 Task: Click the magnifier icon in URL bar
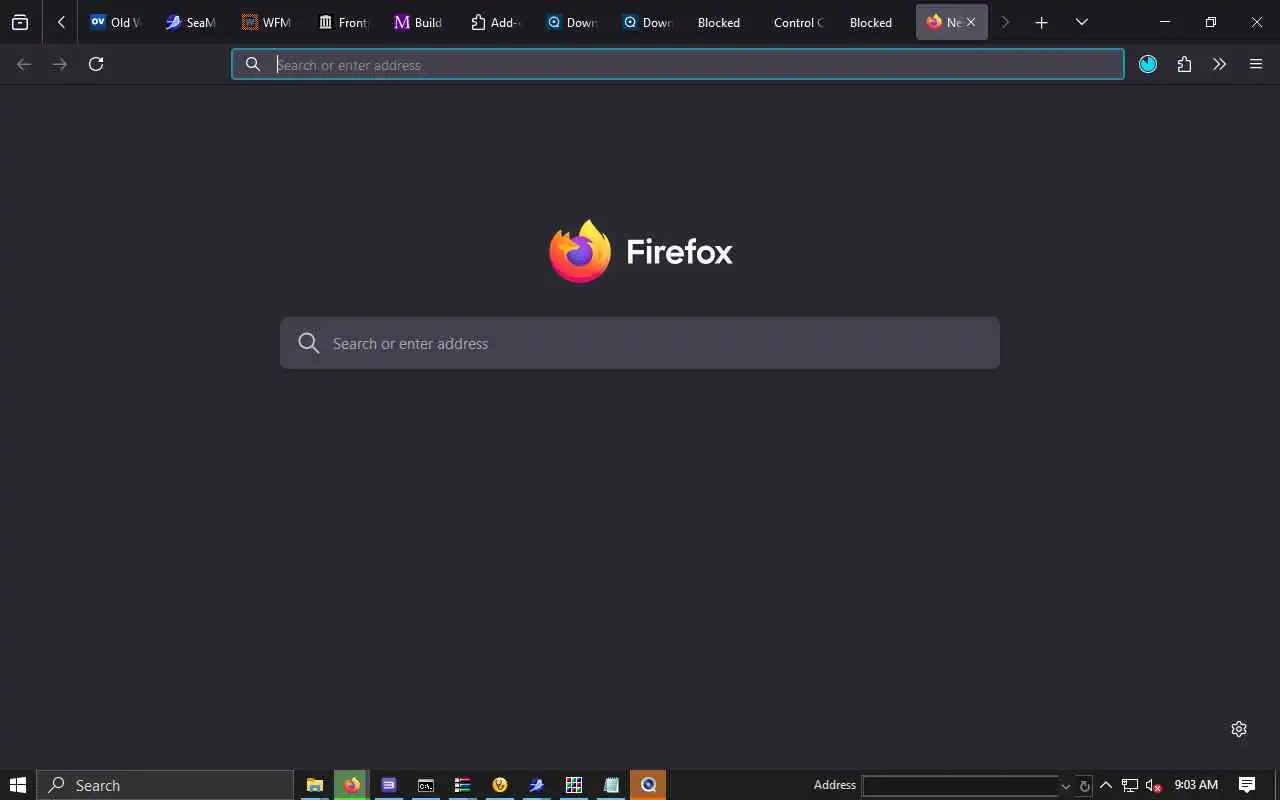(x=253, y=64)
